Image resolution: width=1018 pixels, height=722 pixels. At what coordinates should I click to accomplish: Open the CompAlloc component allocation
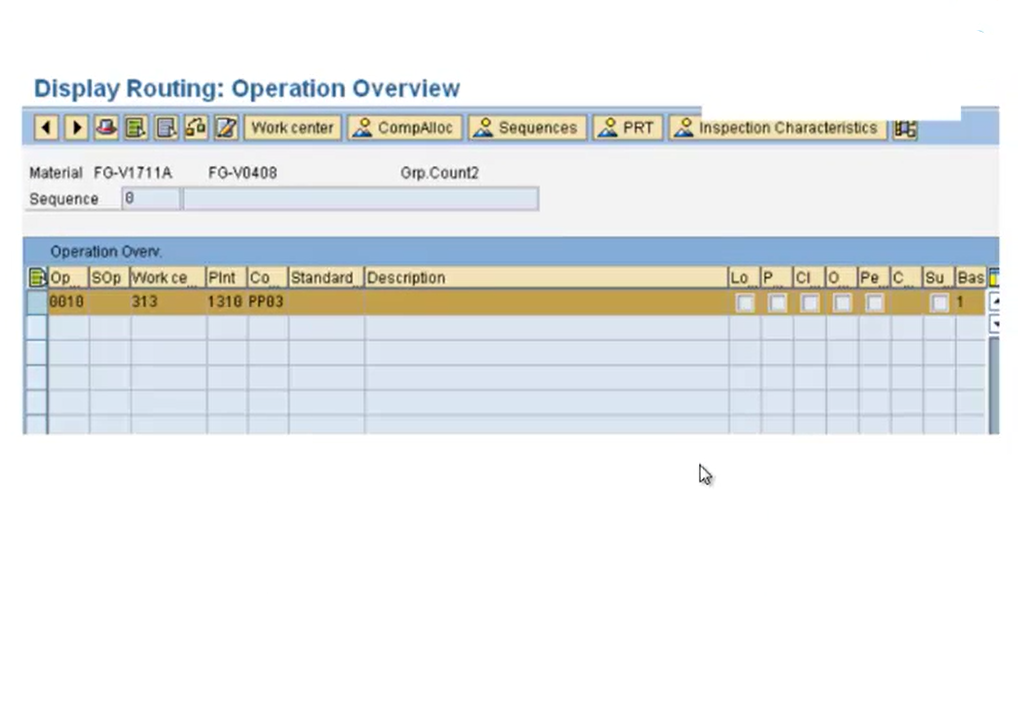[x=404, y=128]
